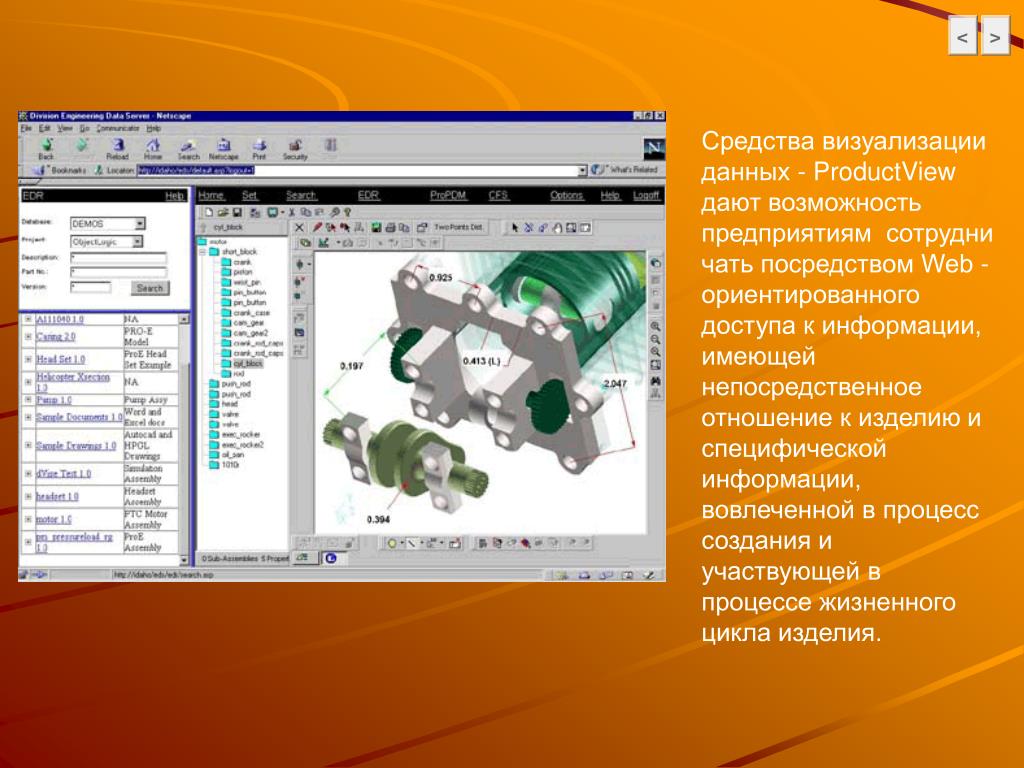
Task: Open the View menu
Action: pyautogui.click(x=65, y=129)
